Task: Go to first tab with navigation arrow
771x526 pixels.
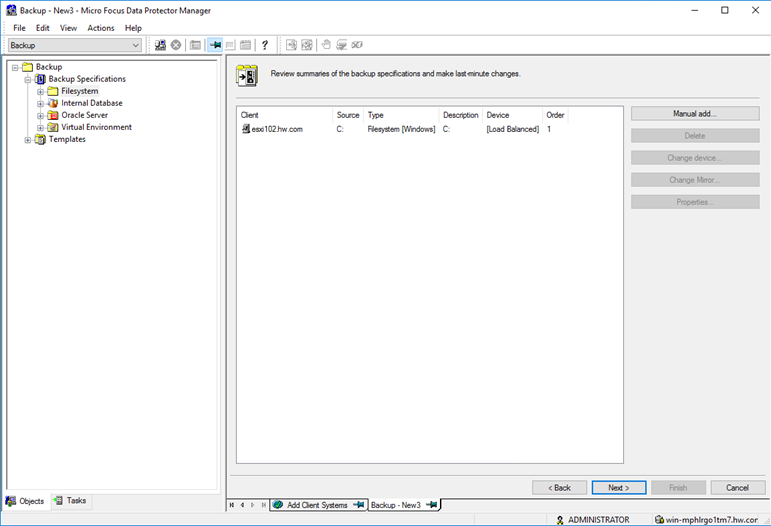Action: [x=232, y=505]
